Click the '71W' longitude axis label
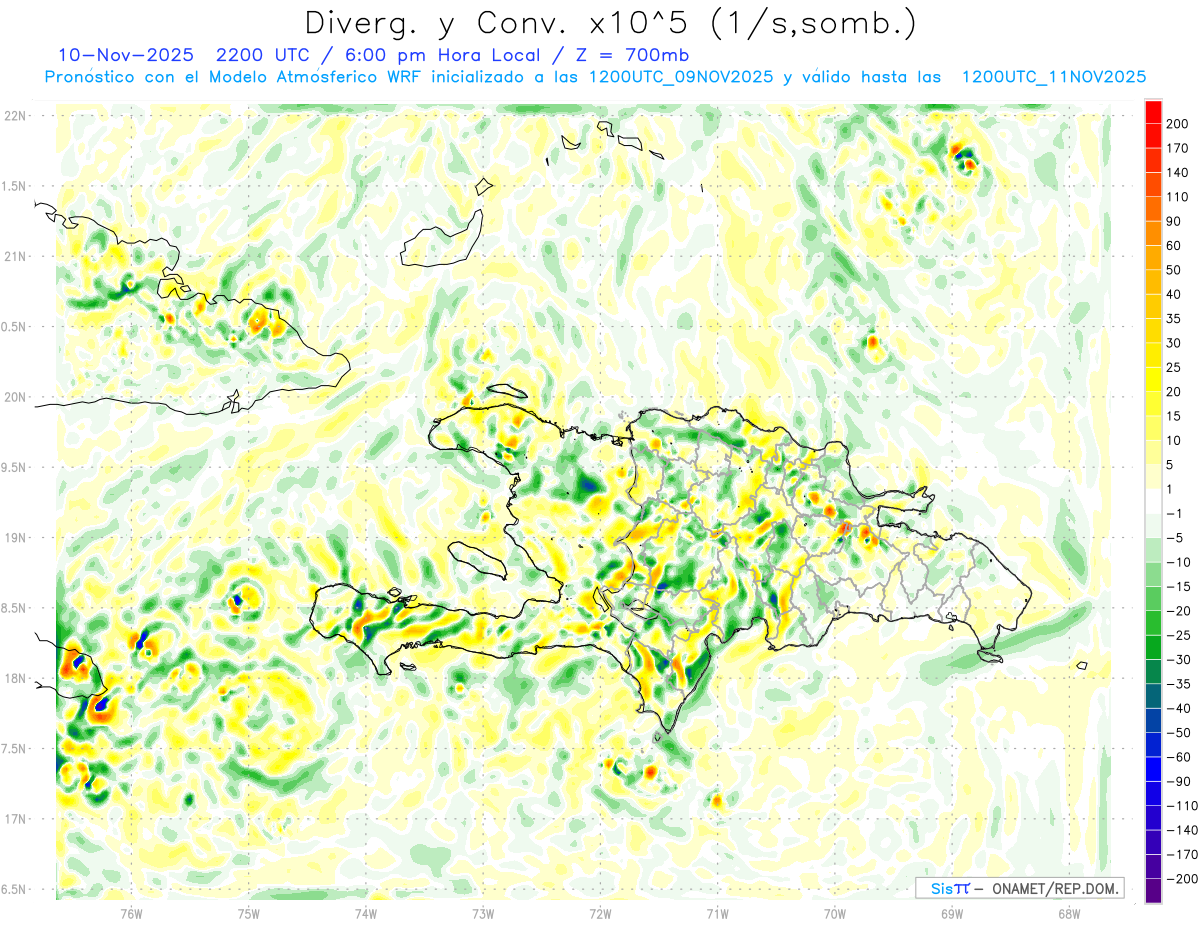 [717, 913]
